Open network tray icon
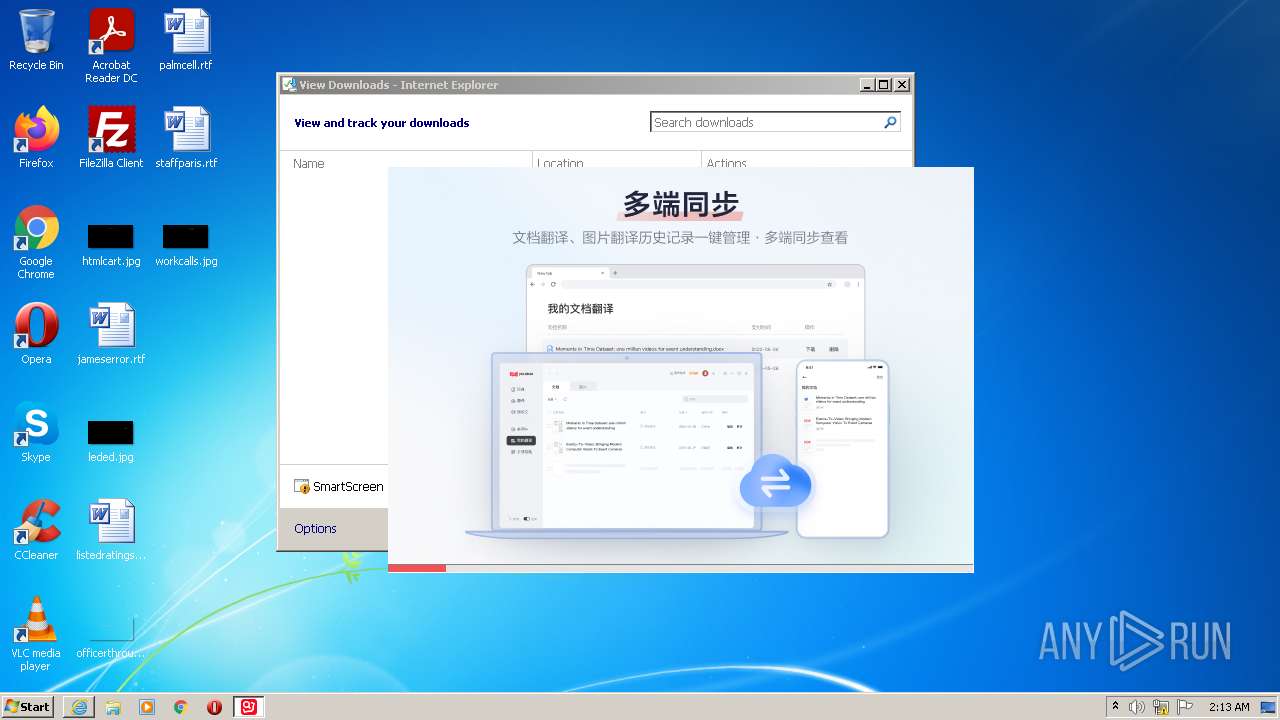The image size is (1280, 720). point(1161,707)
